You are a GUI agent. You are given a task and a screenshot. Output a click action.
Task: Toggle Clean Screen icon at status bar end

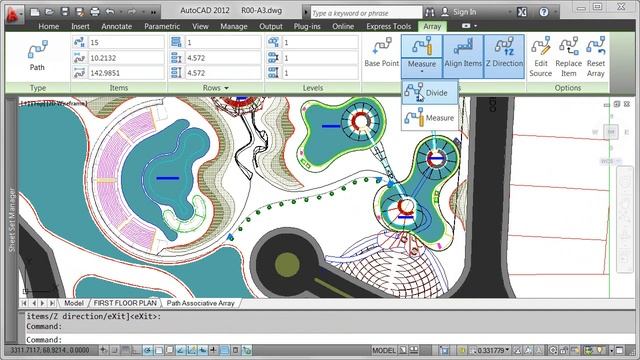pos(620,350)
